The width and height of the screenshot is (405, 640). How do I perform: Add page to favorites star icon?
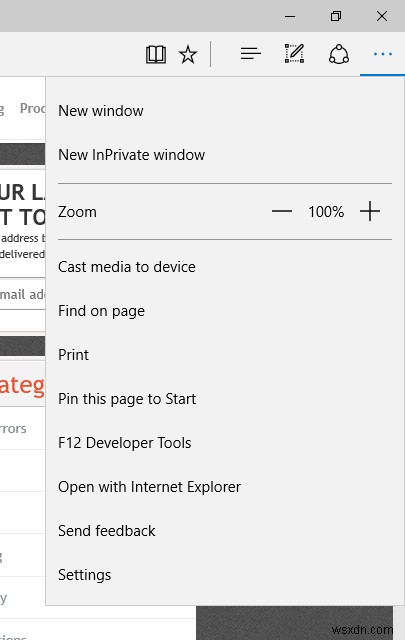coord(188,54)
